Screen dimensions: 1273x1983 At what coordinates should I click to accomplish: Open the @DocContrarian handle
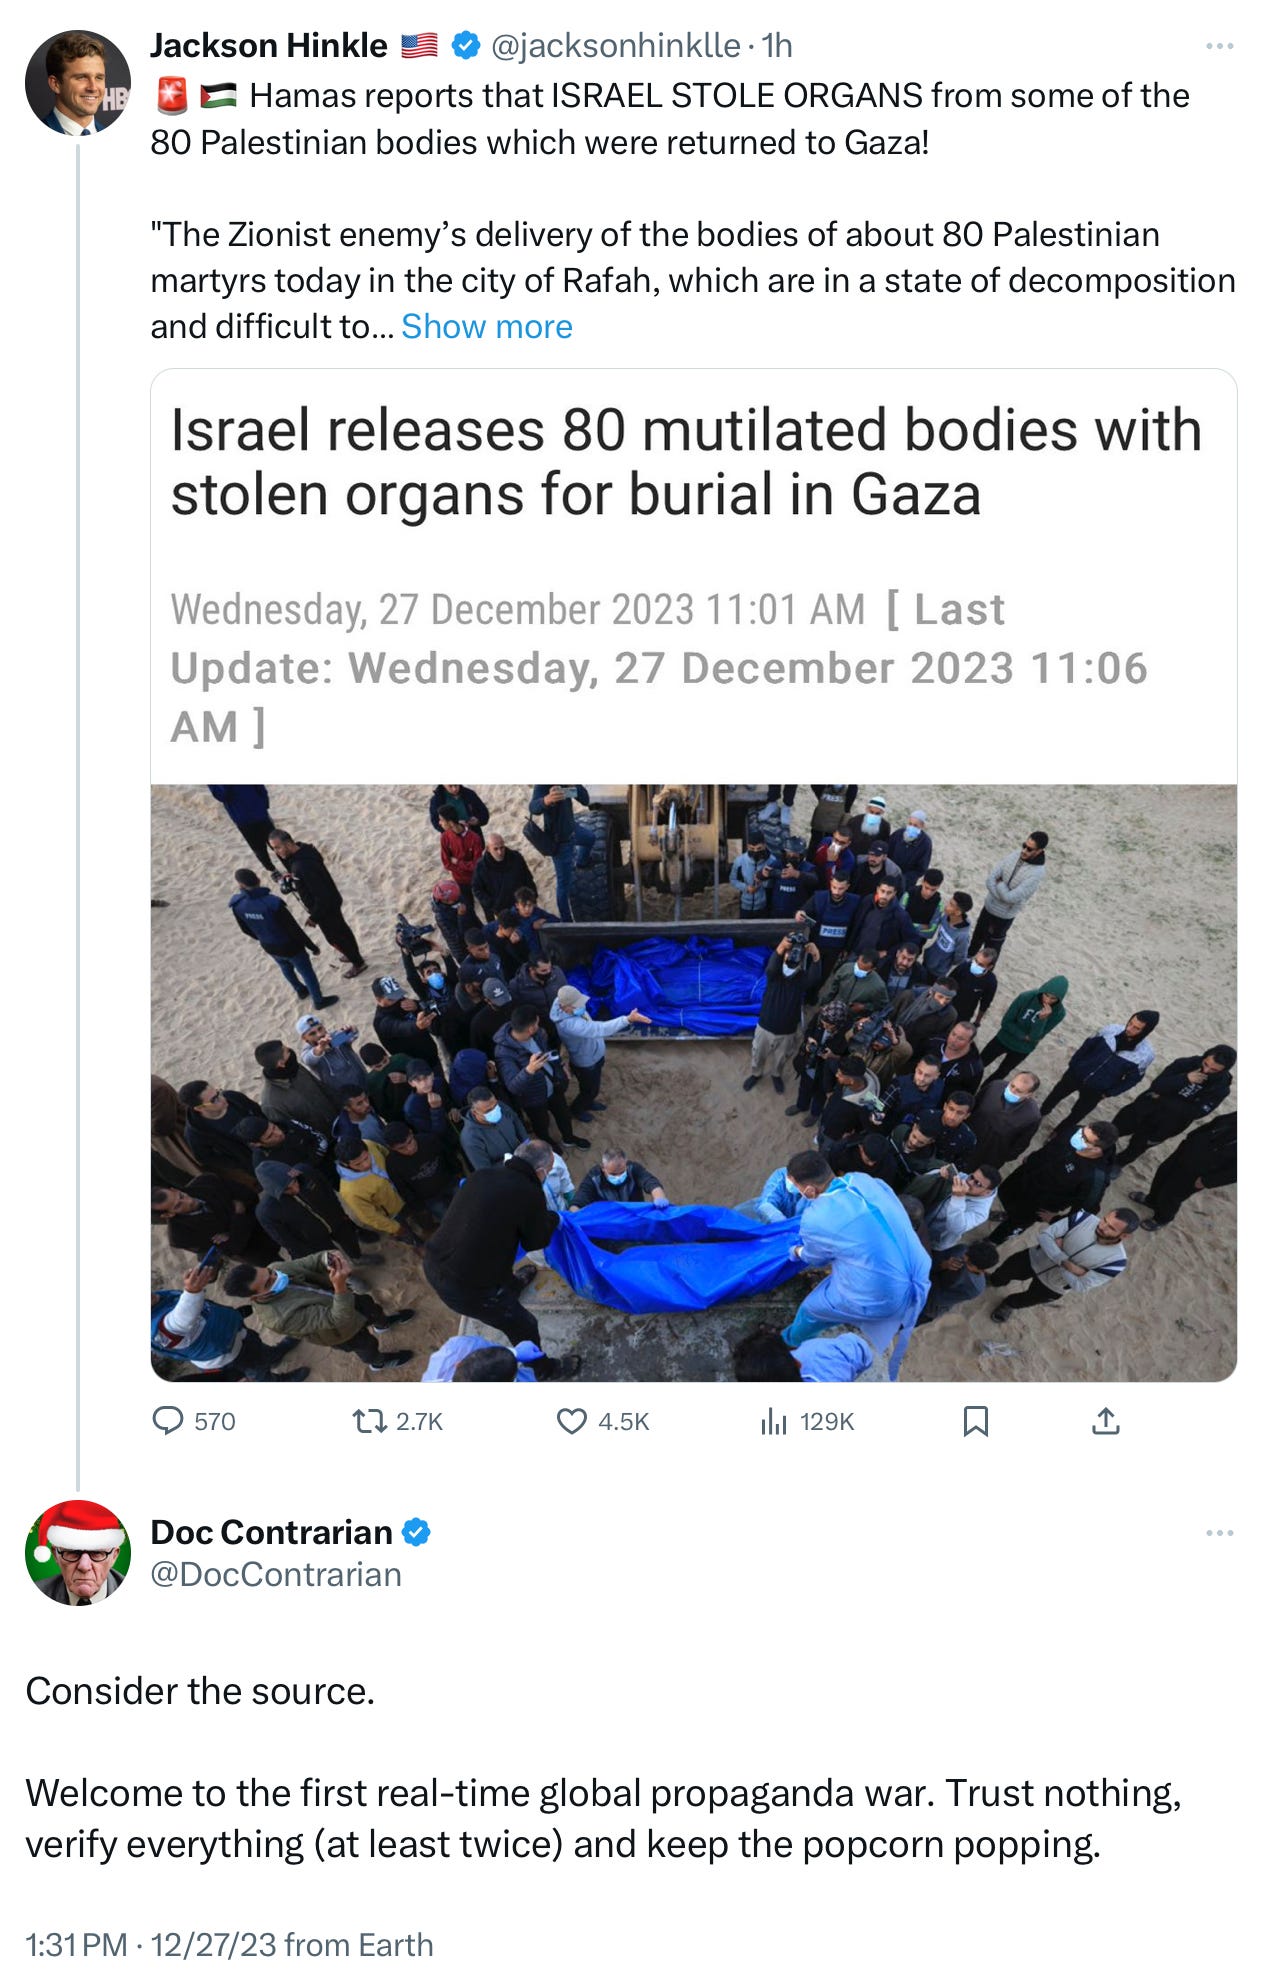click(276, 1574)
